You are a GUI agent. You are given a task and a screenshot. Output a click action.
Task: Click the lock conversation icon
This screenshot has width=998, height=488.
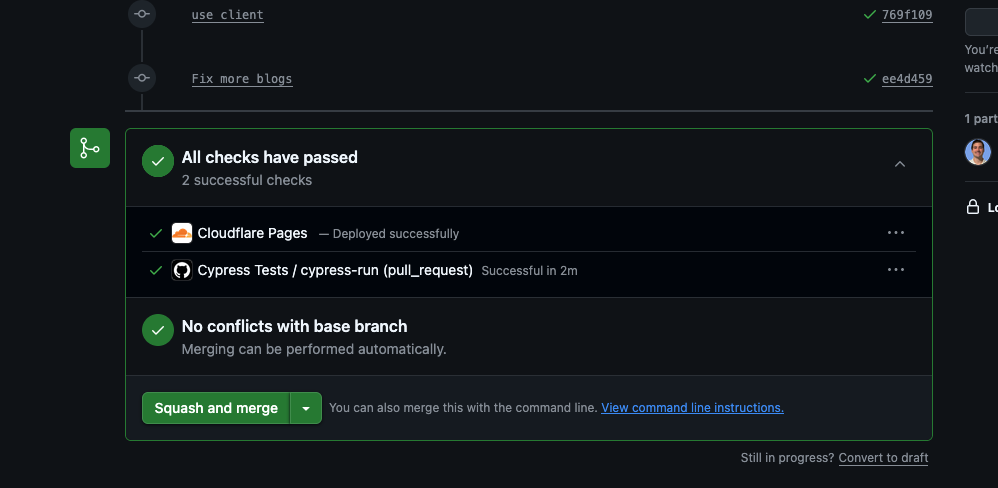973,207
